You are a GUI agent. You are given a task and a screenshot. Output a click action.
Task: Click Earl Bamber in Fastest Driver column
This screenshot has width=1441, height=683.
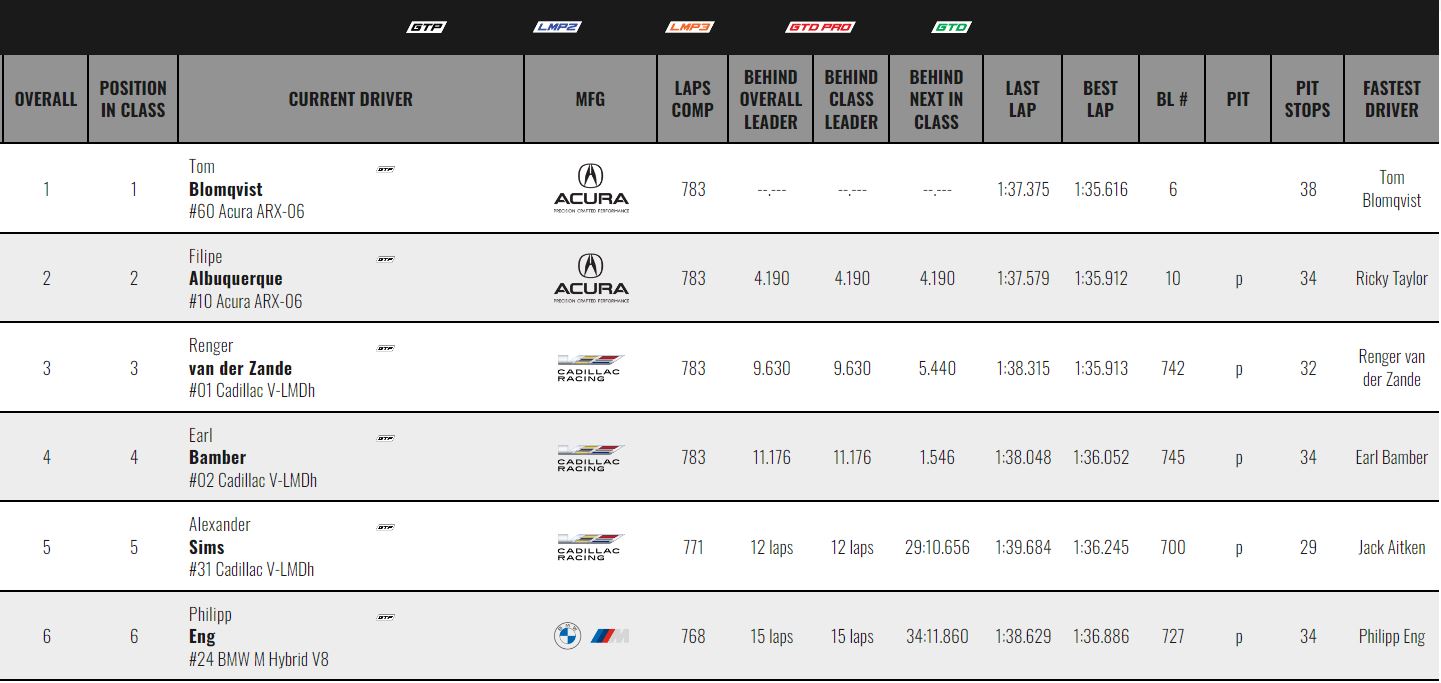pyautogui.click(x=1392, y=457)
